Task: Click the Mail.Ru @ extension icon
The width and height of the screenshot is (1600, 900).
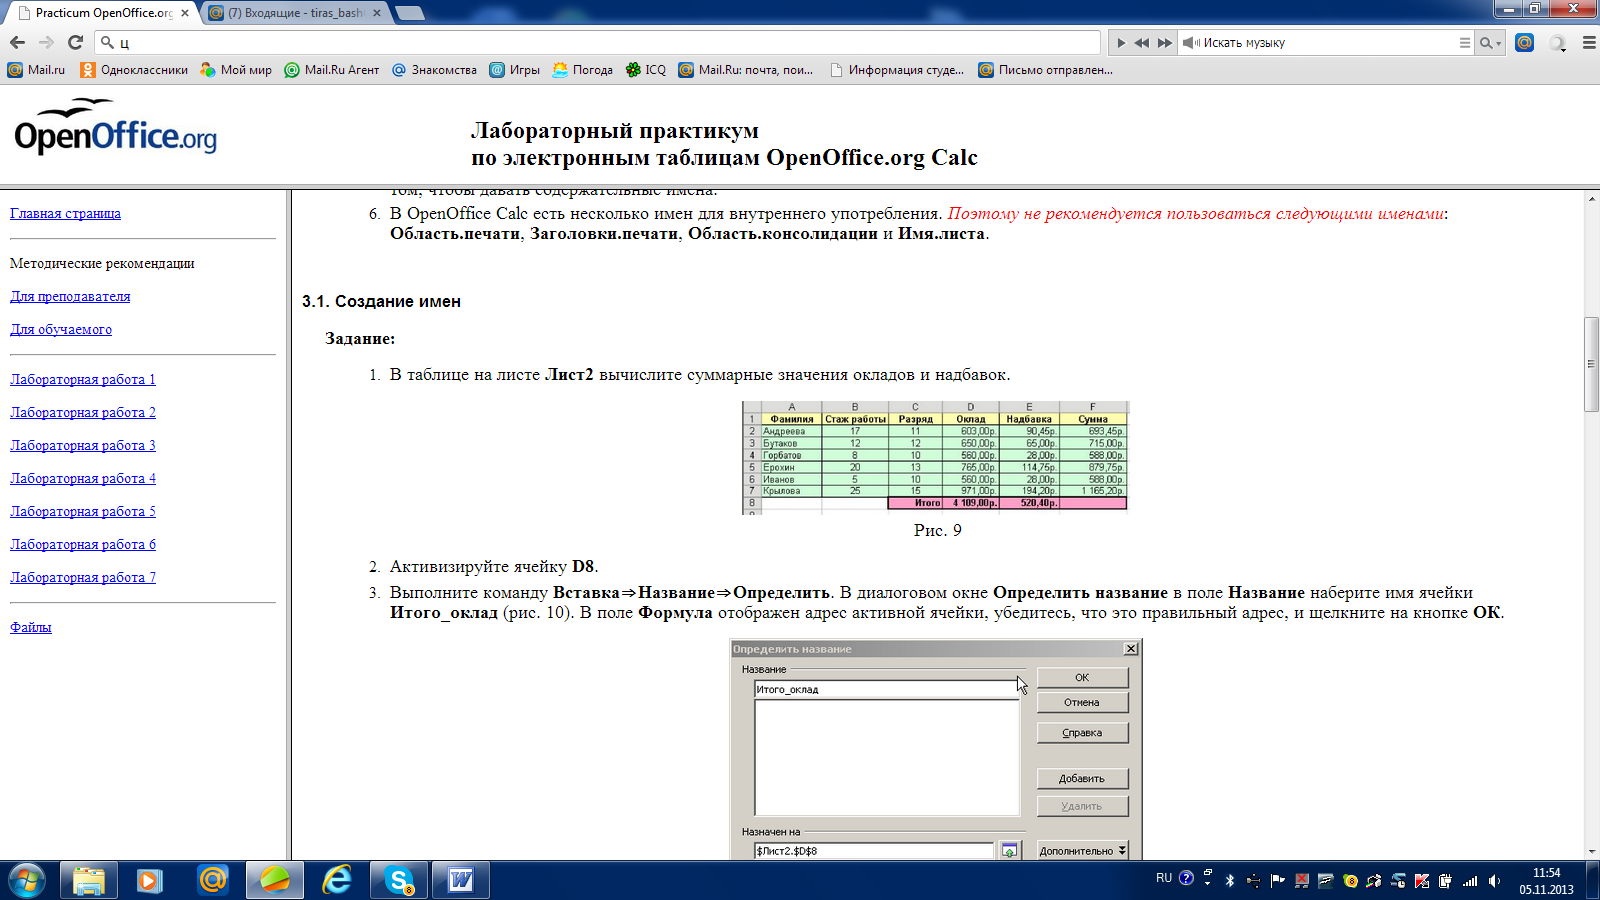Action: 1524,42
